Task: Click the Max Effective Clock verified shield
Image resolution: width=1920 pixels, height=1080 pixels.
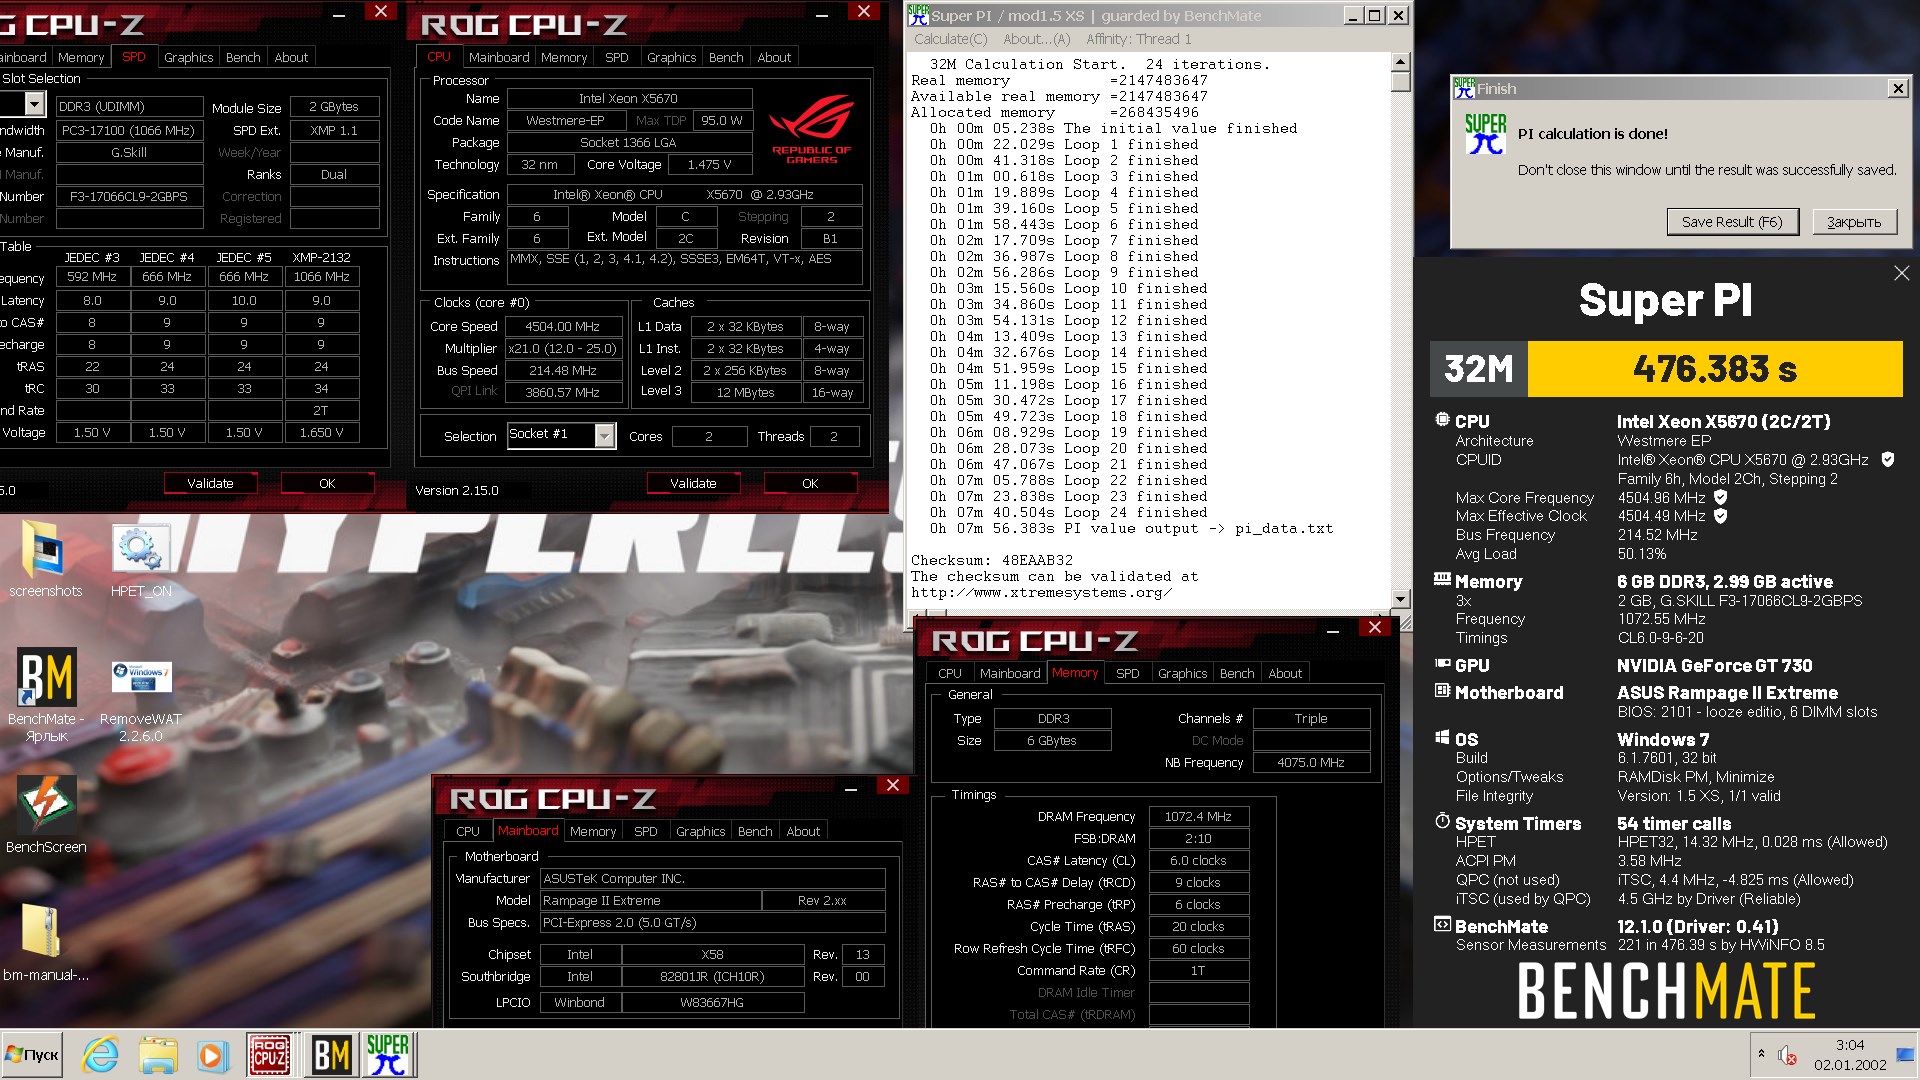Action: (1720, 516)
